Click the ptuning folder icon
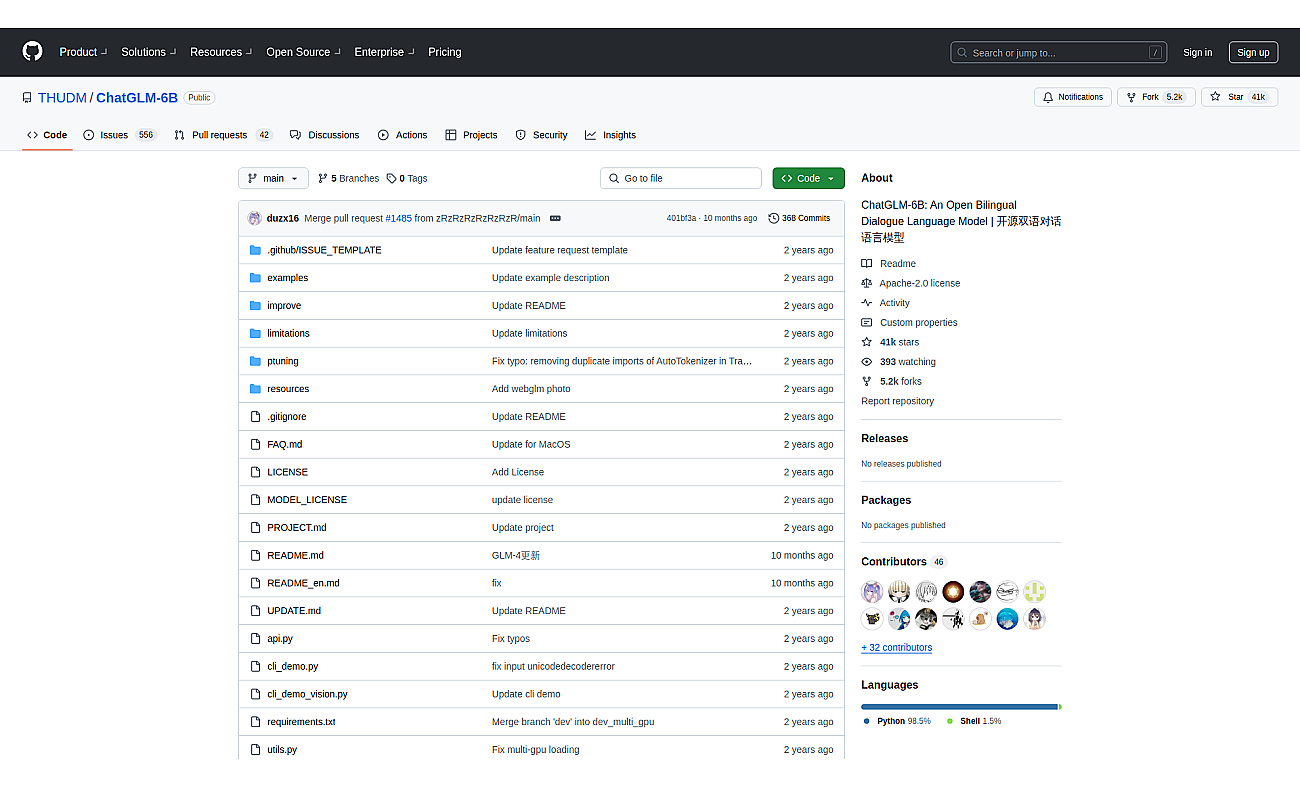This screenshot has height=788, width=1300. pos(255,361)
